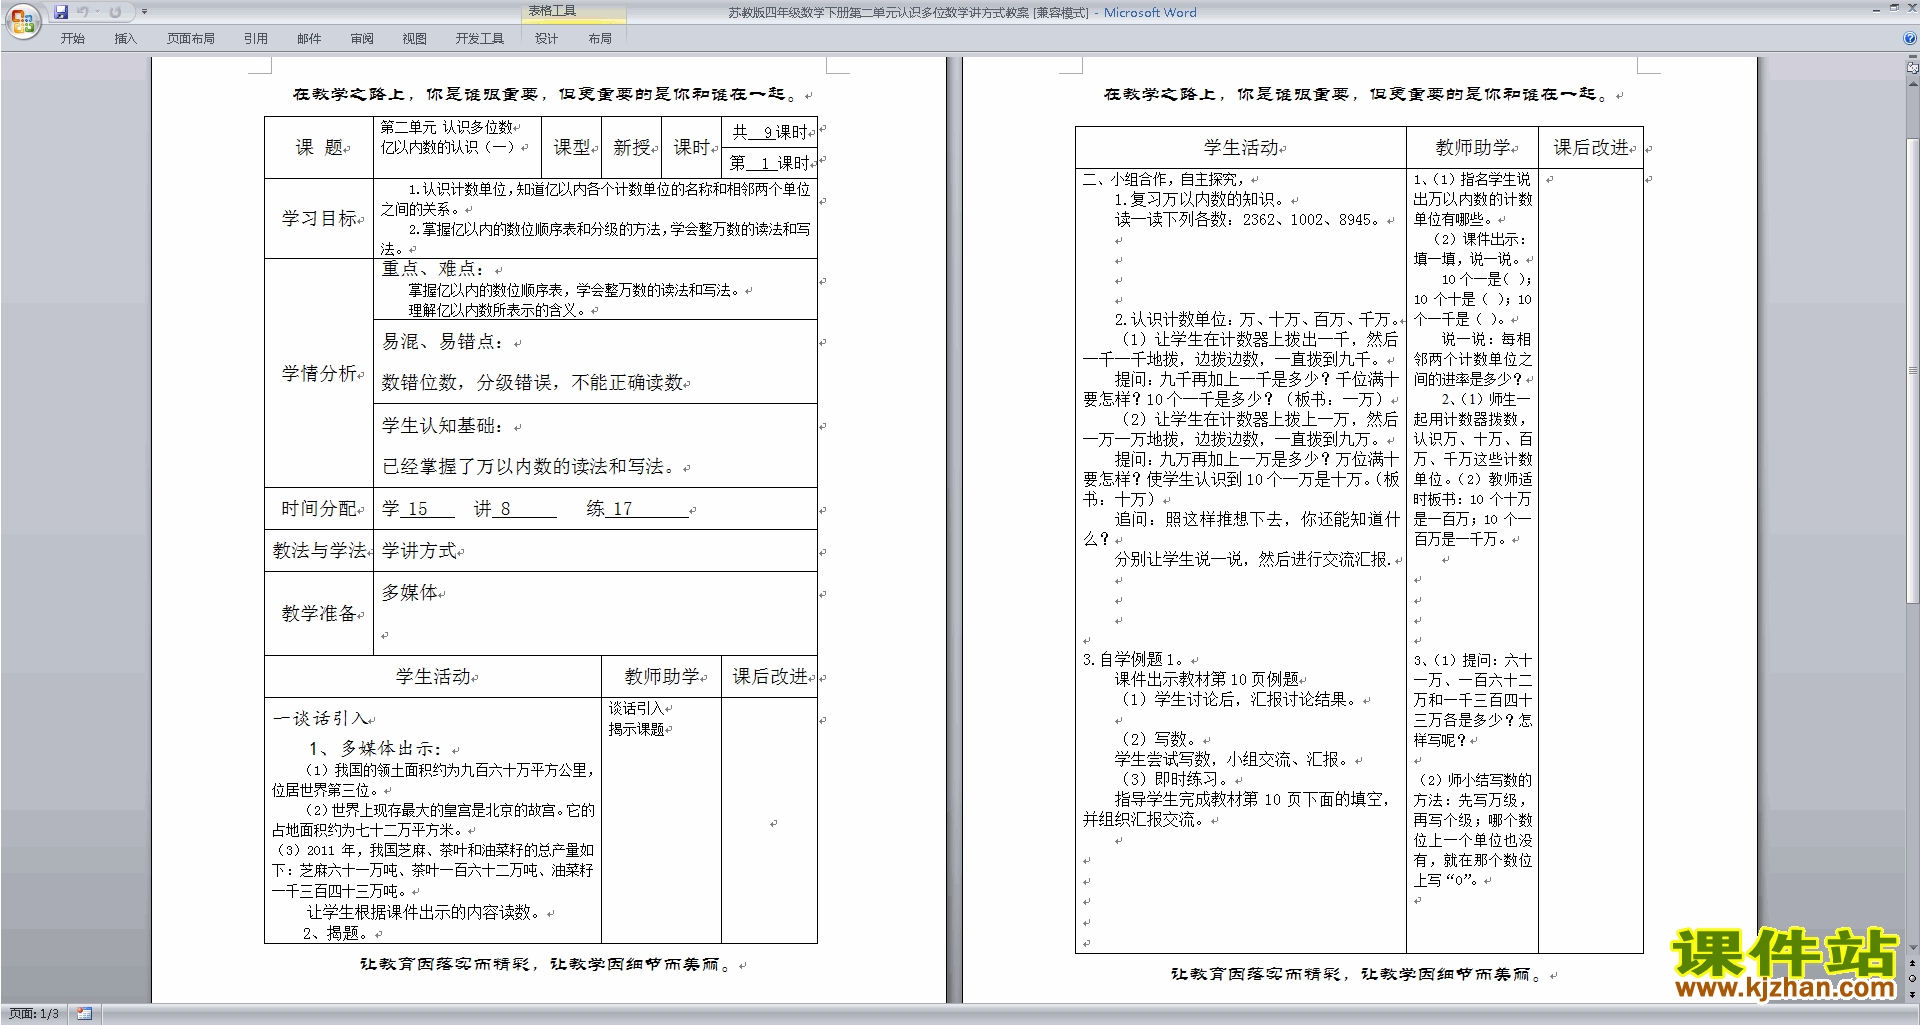1920x1025 pixels.
Task: Open the table tools 设计 tab
Action: 546,38
